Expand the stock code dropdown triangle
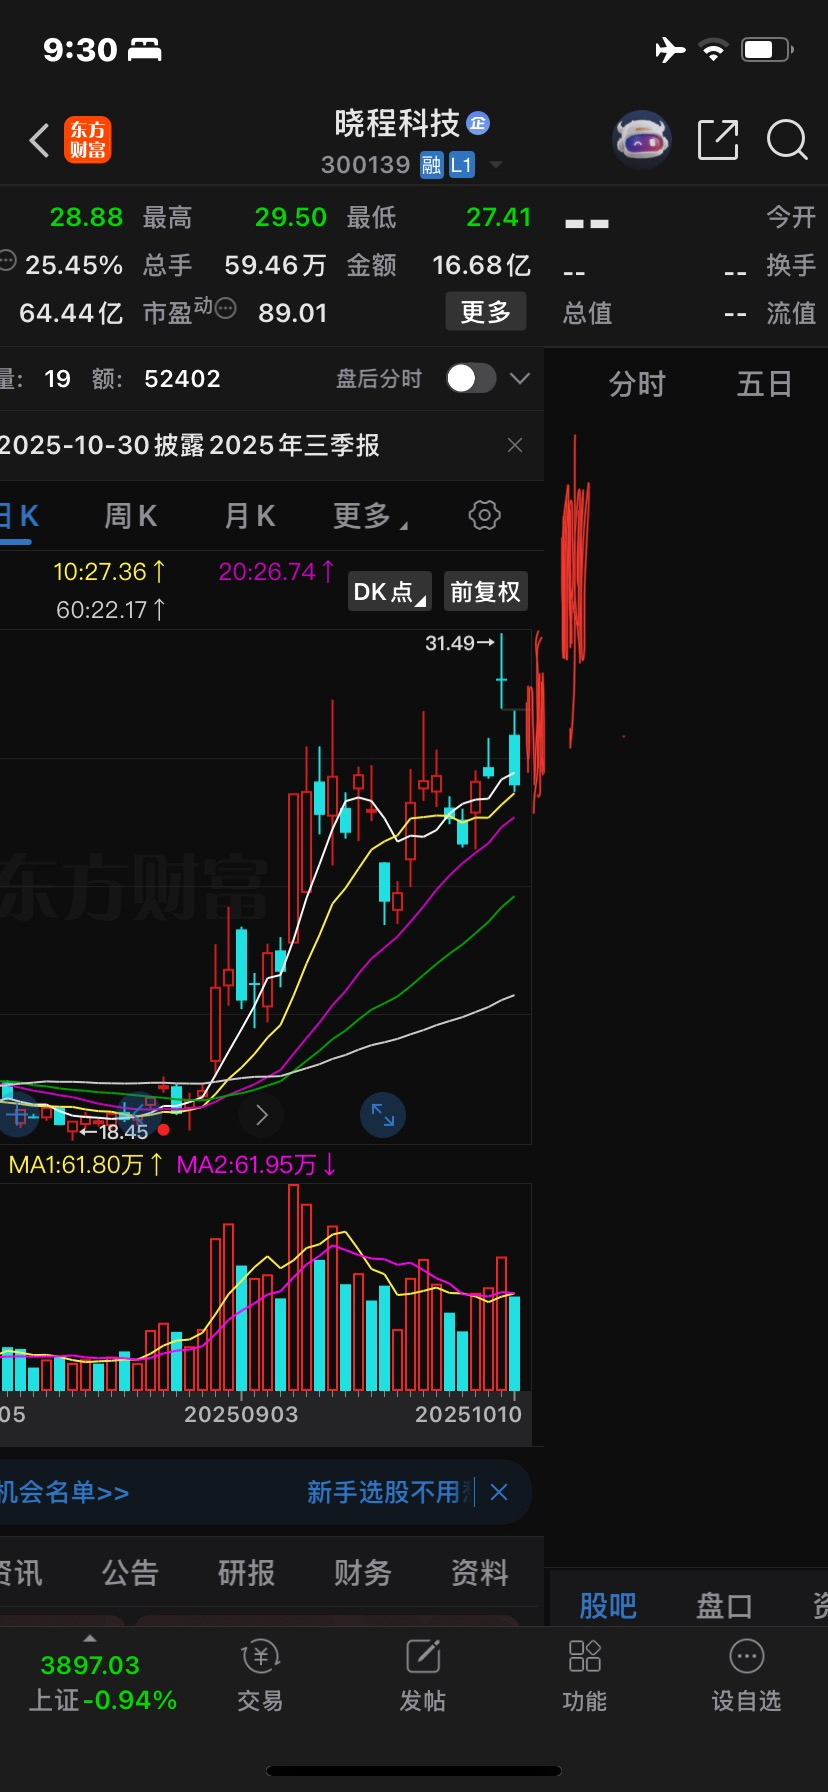The image size is (828, 1792). tap(495, 165)
